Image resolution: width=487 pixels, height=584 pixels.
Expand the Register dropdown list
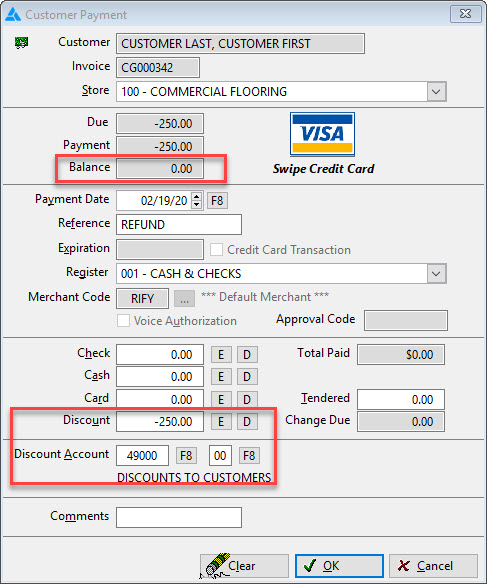[x=436, y=274]
